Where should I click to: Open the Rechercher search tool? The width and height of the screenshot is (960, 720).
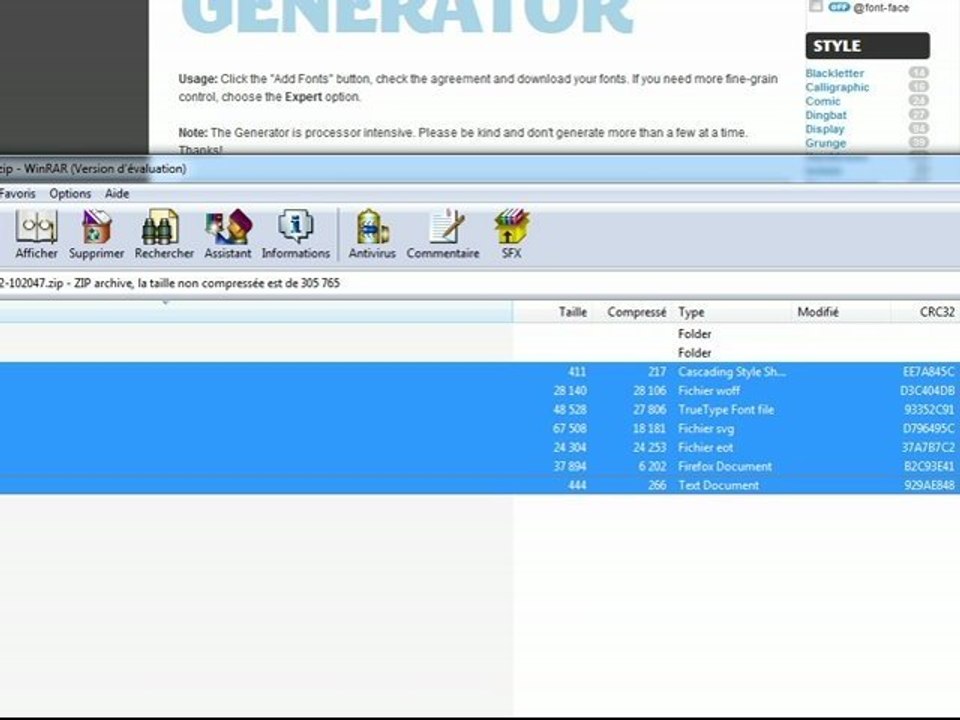point(164,234)
